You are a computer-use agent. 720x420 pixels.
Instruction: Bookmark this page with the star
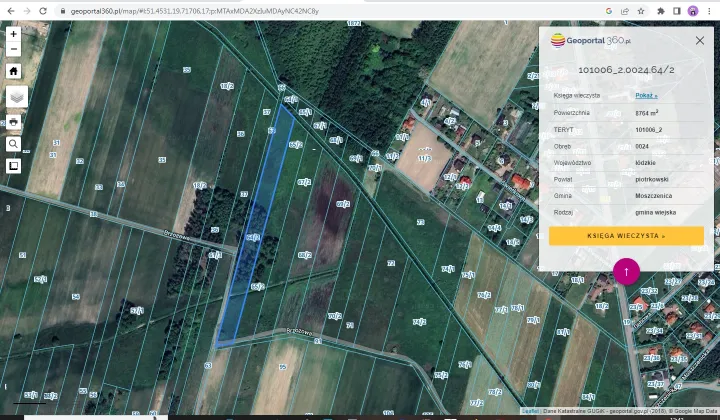pyautogui.click(x=641, y=11)
